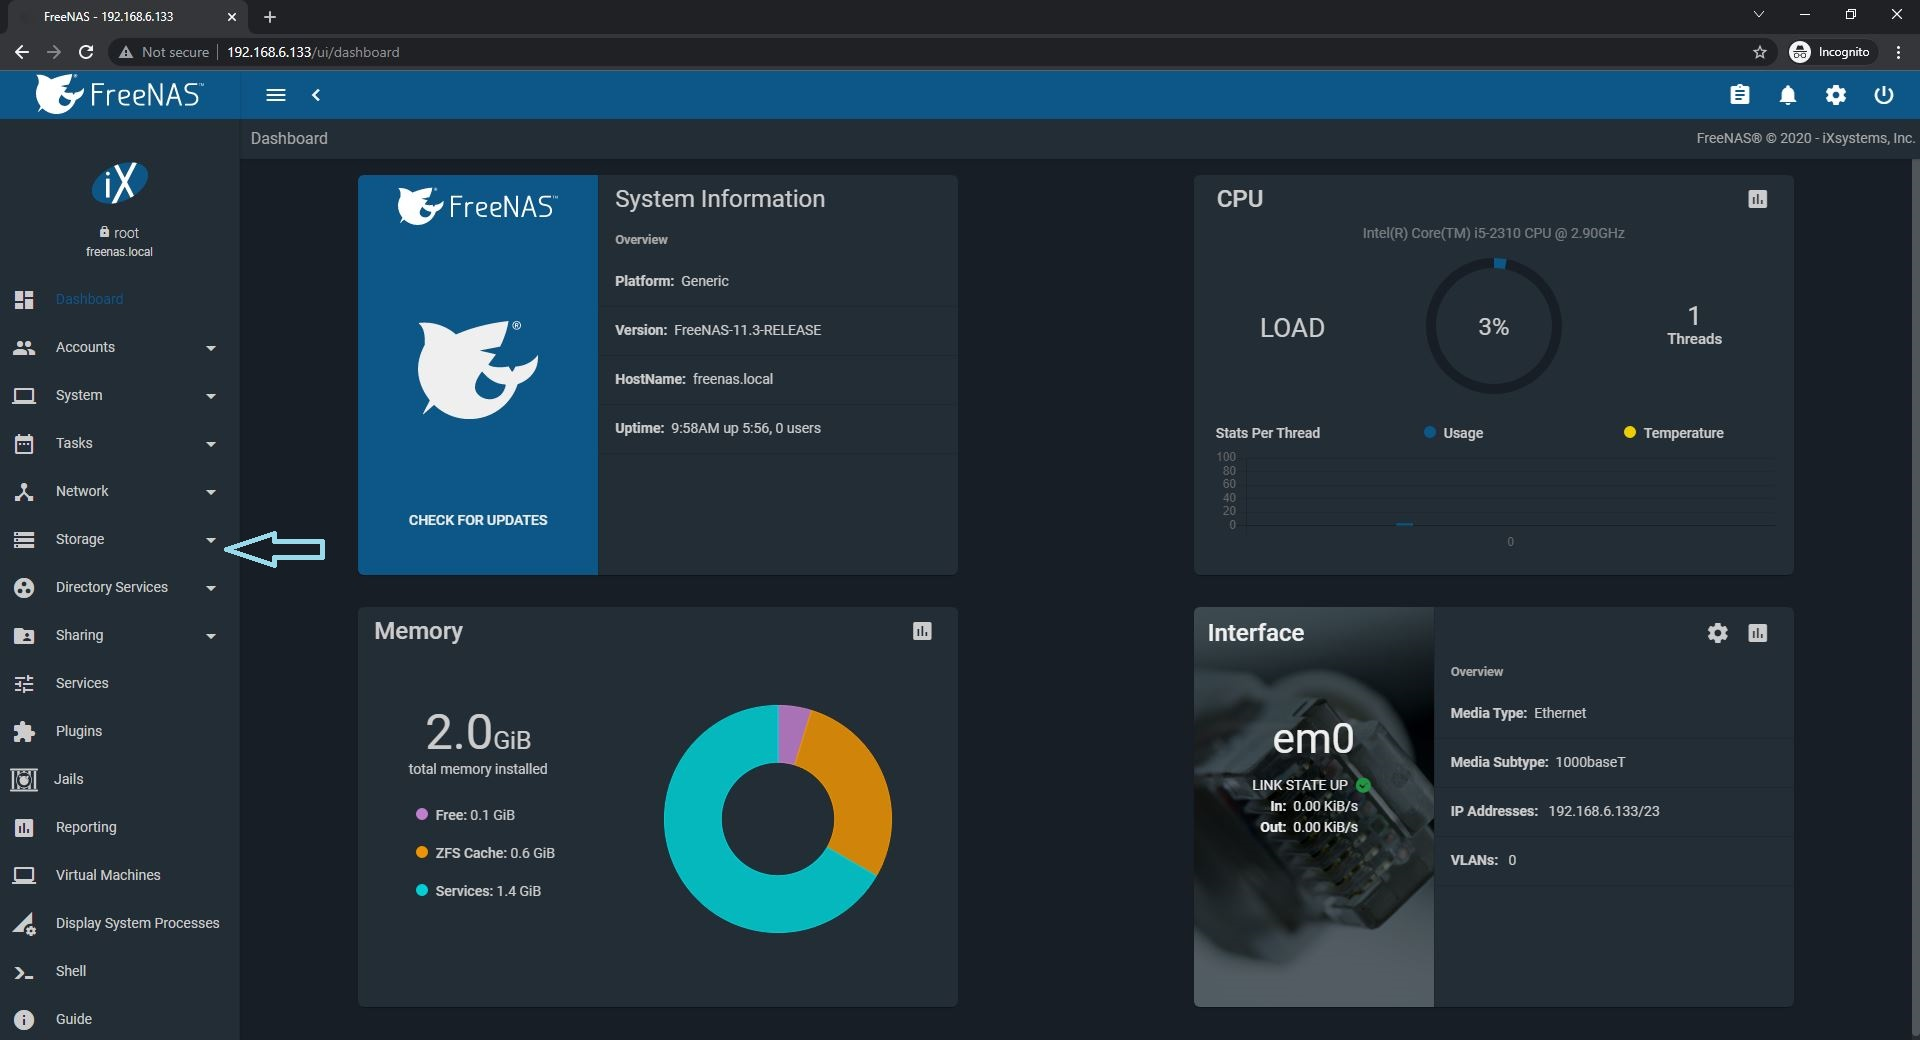
Task: Click the ZFS Cache orange legend dot
Action: tap(422, 852)
